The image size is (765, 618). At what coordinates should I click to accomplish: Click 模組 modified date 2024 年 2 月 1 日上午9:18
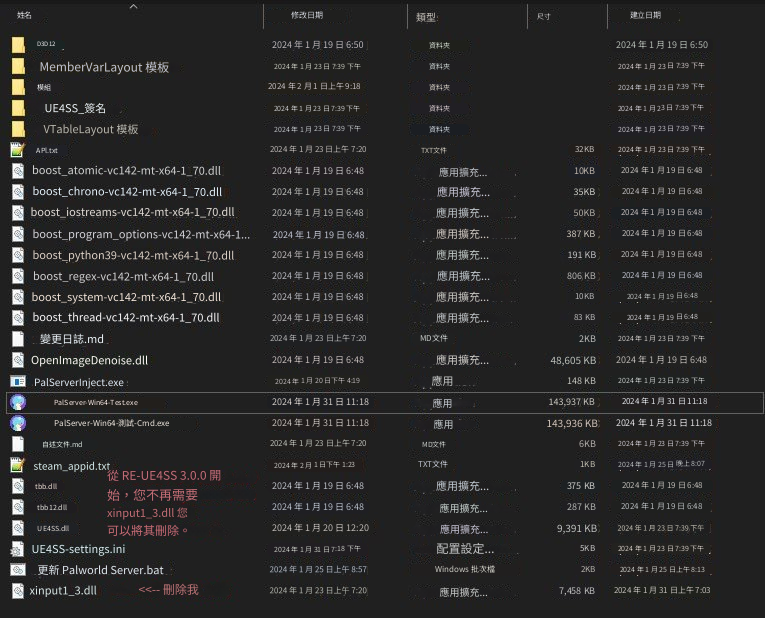pos(314,86)
